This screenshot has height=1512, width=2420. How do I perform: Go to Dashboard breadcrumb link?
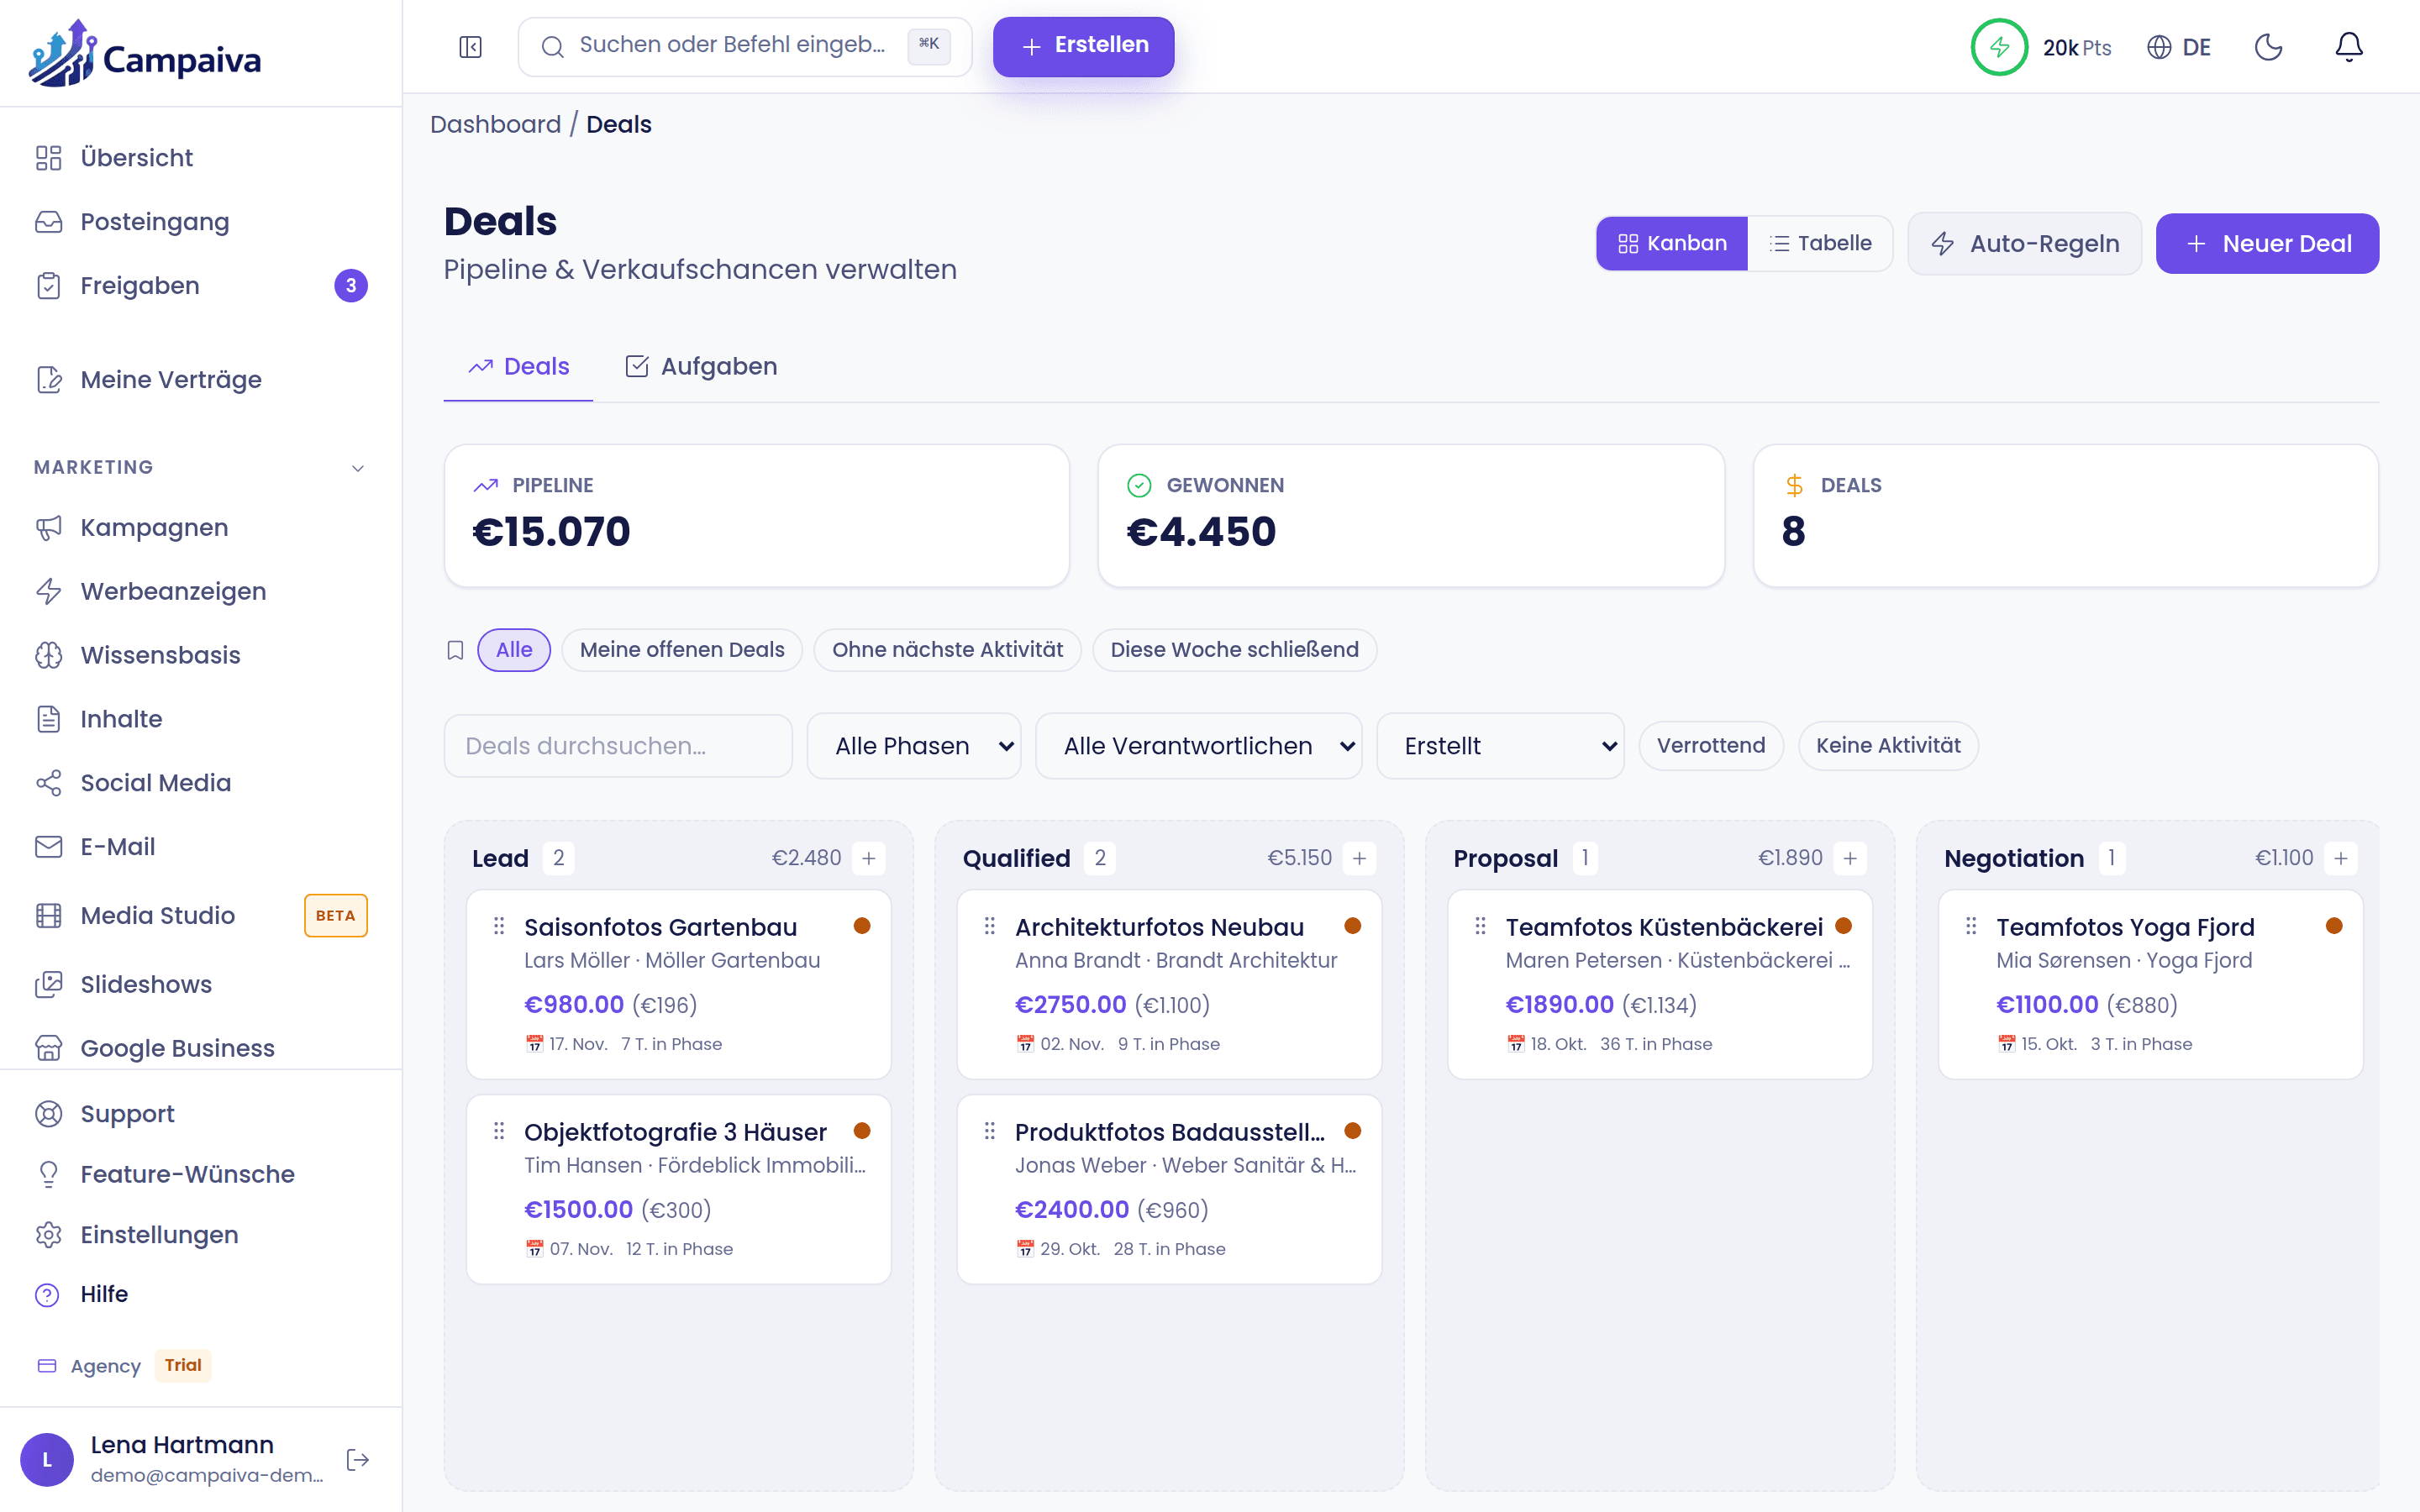click(x=495, y=125)
